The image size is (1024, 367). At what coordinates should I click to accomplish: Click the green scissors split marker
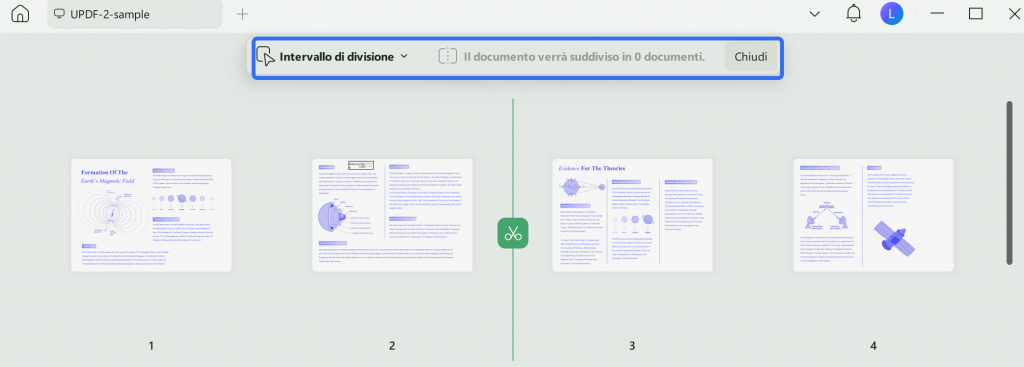[513, 233]
